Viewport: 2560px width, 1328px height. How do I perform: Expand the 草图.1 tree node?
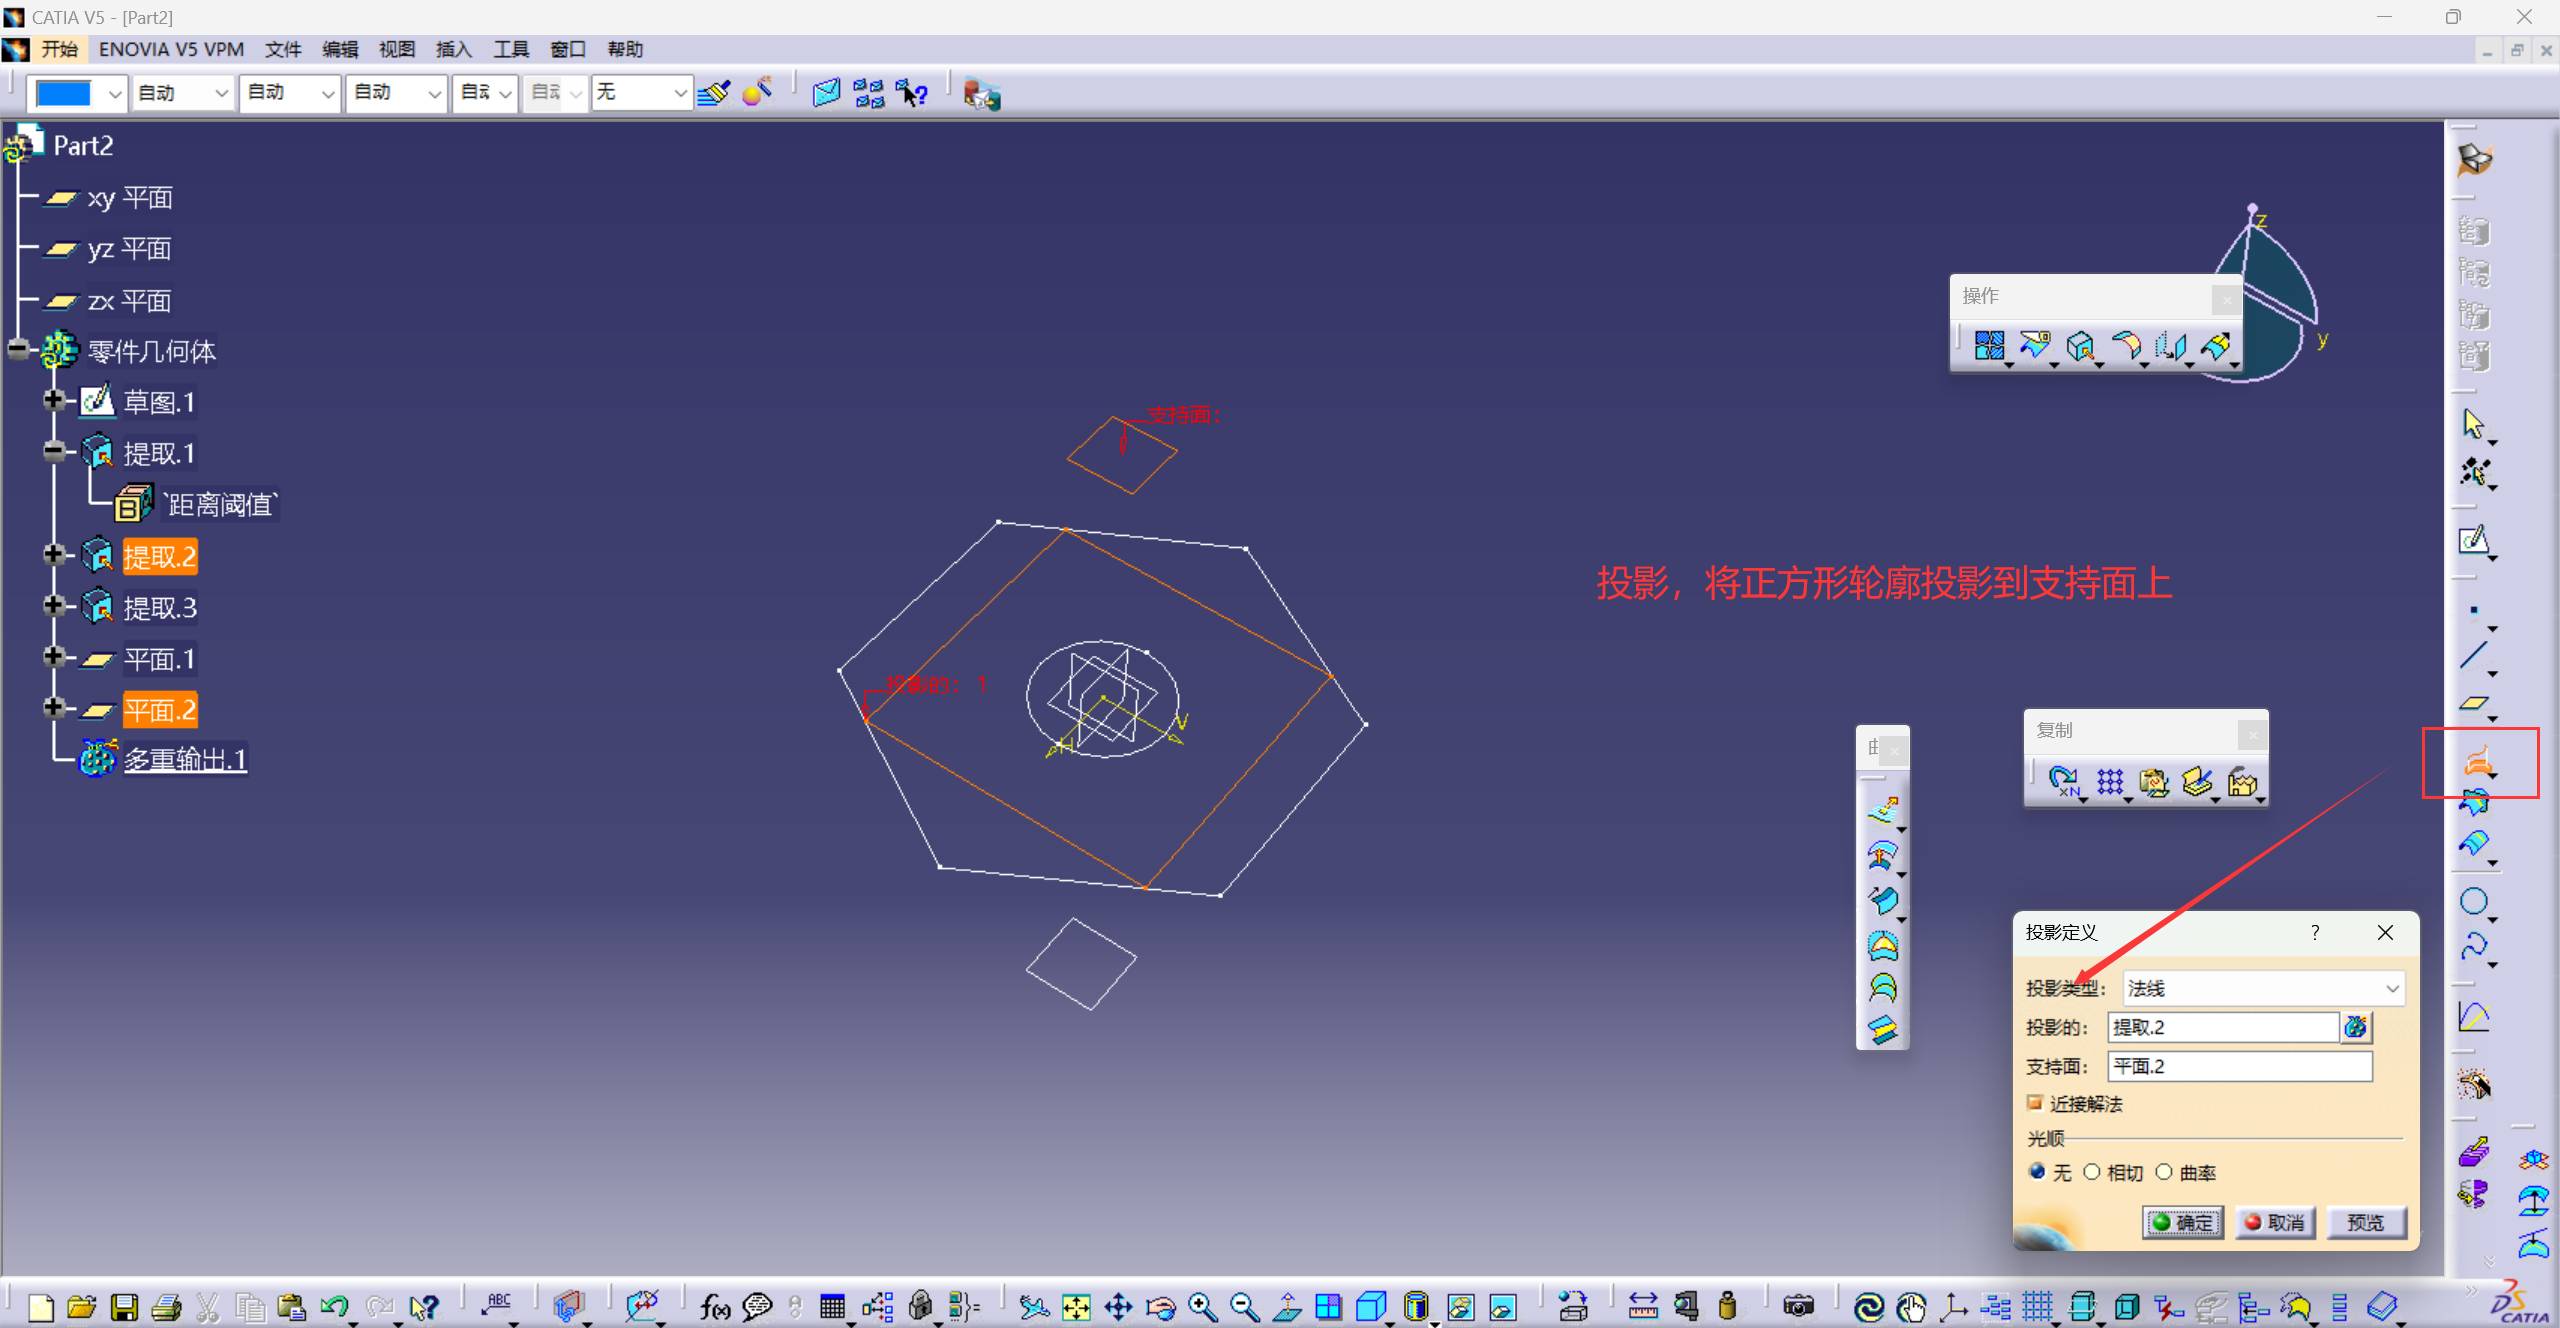(x=54, y=400)
